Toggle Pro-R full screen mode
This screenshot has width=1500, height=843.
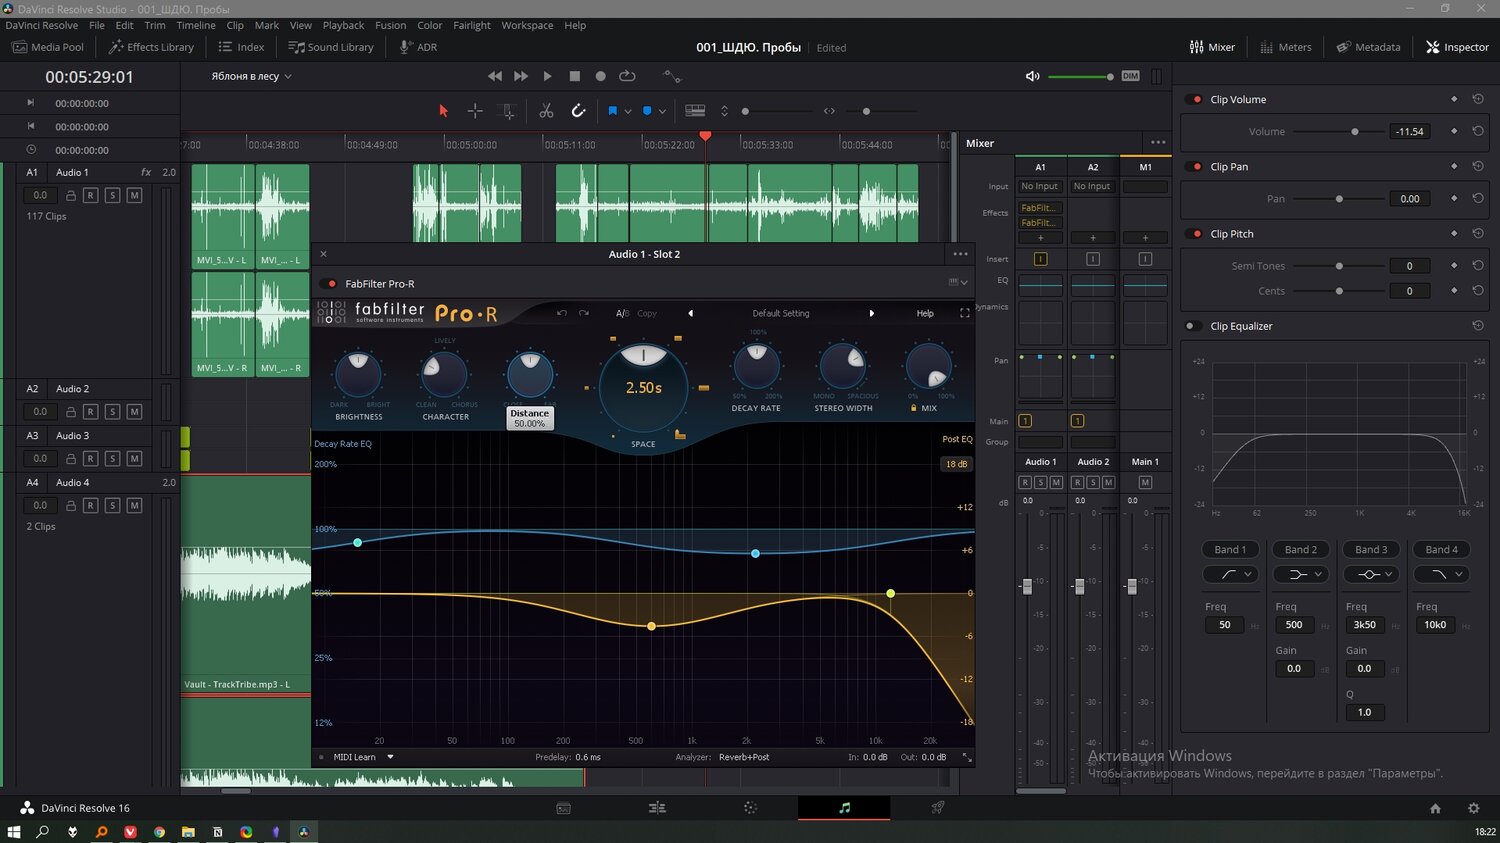[964, 313]
